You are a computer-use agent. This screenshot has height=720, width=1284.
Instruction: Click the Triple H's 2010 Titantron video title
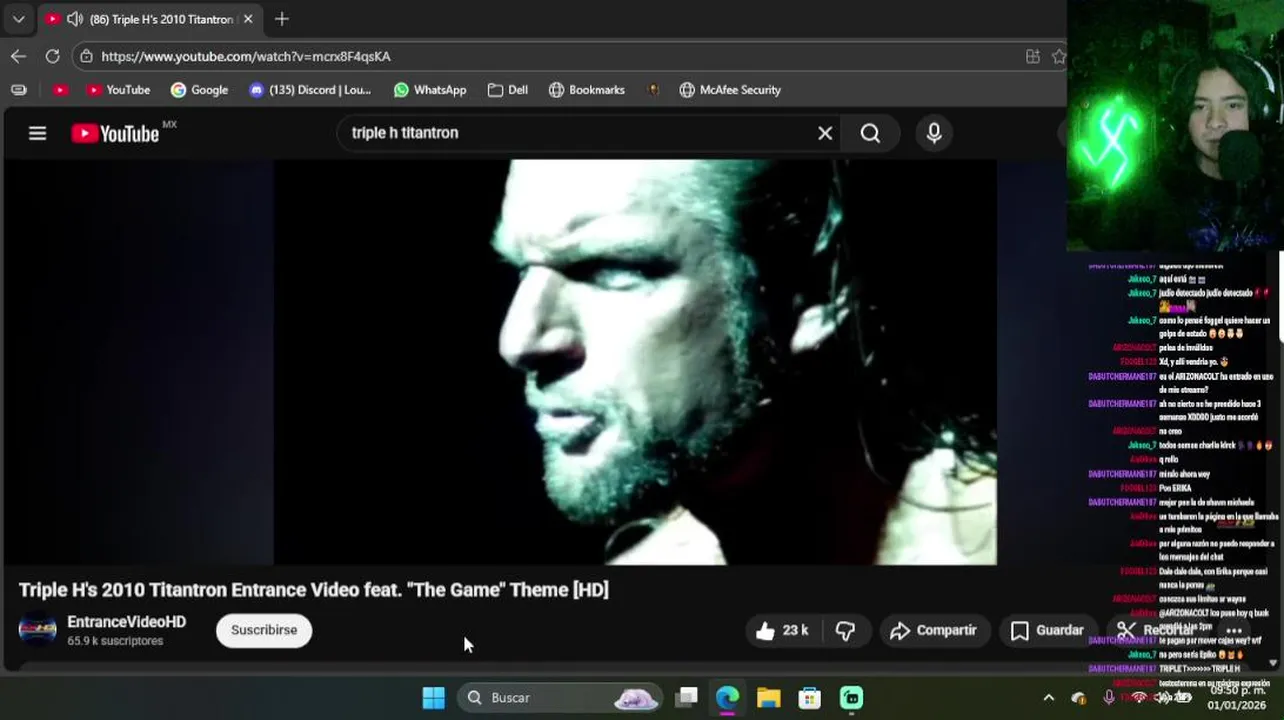pyautogui.click(x=313, y=590)
